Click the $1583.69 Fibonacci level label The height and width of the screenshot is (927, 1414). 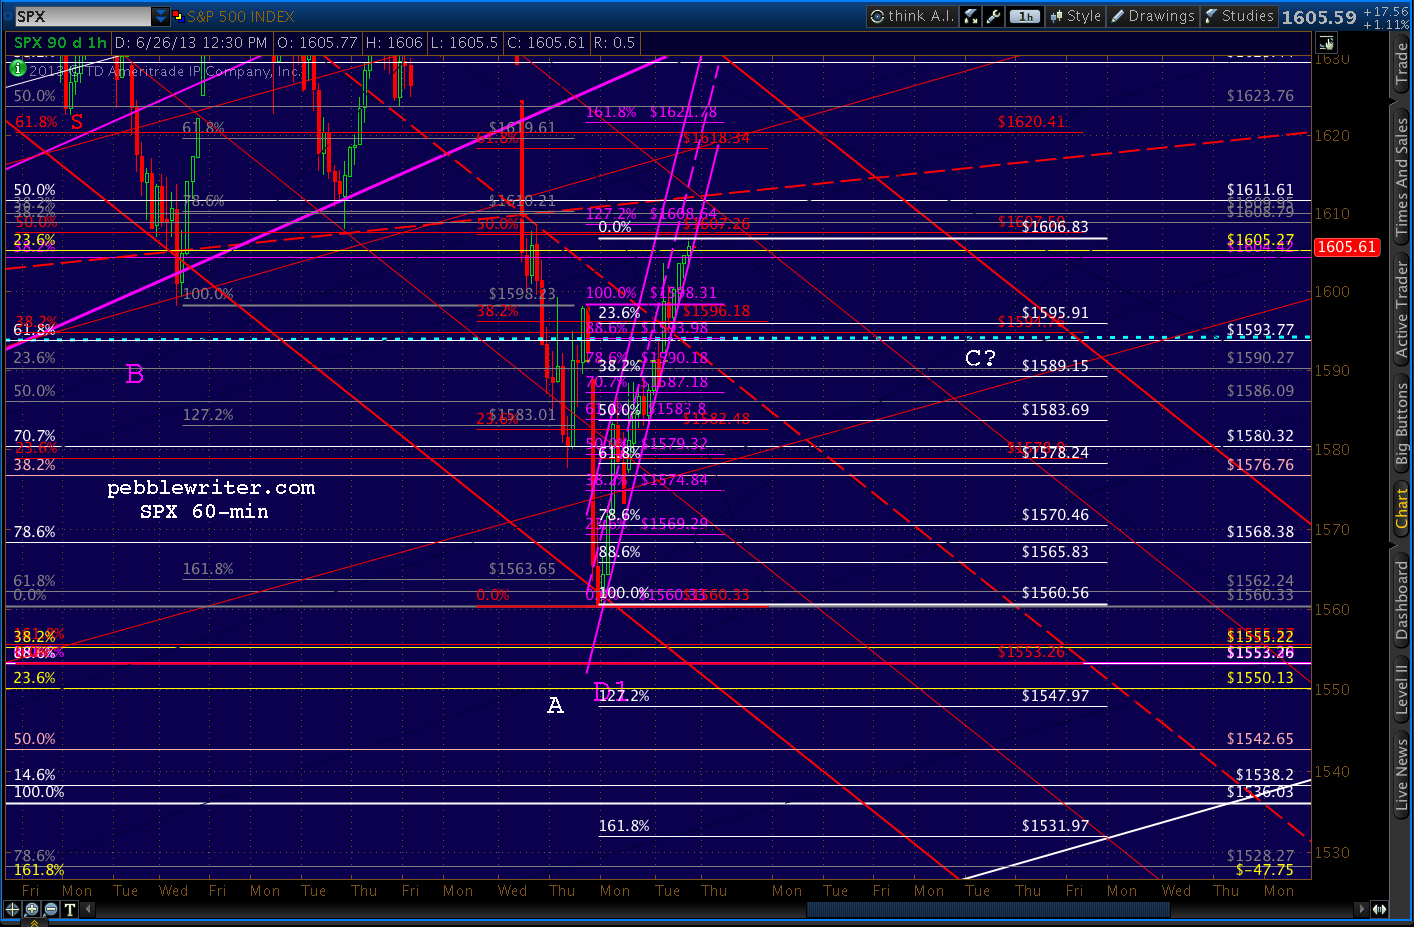pos(1055,410)
